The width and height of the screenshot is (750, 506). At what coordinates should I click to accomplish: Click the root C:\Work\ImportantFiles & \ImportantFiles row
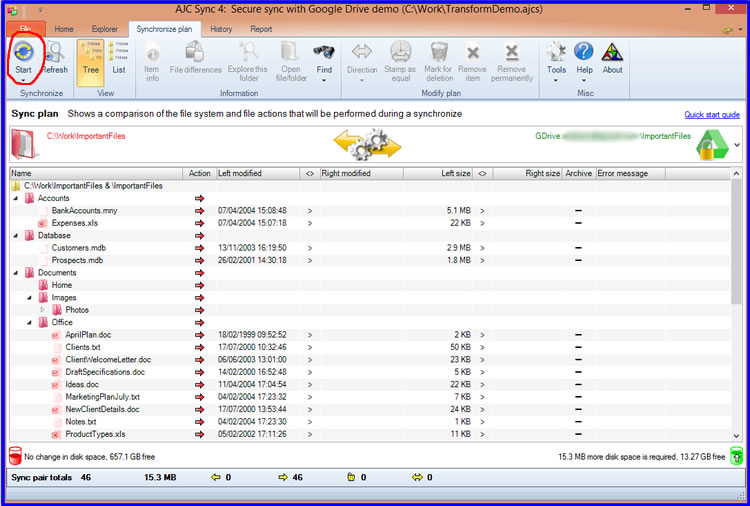point(369,186)
